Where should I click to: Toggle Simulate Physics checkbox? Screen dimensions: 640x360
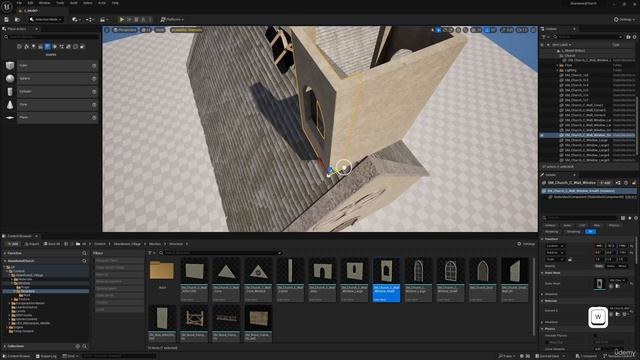596,336
